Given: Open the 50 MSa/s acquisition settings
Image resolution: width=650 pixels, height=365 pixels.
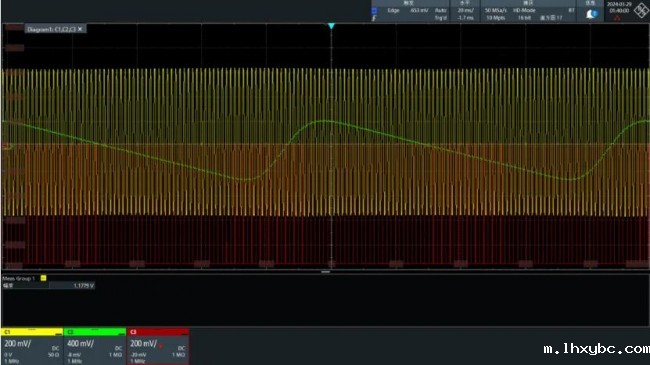Looking at the screenshot, I should pos(496,10).
